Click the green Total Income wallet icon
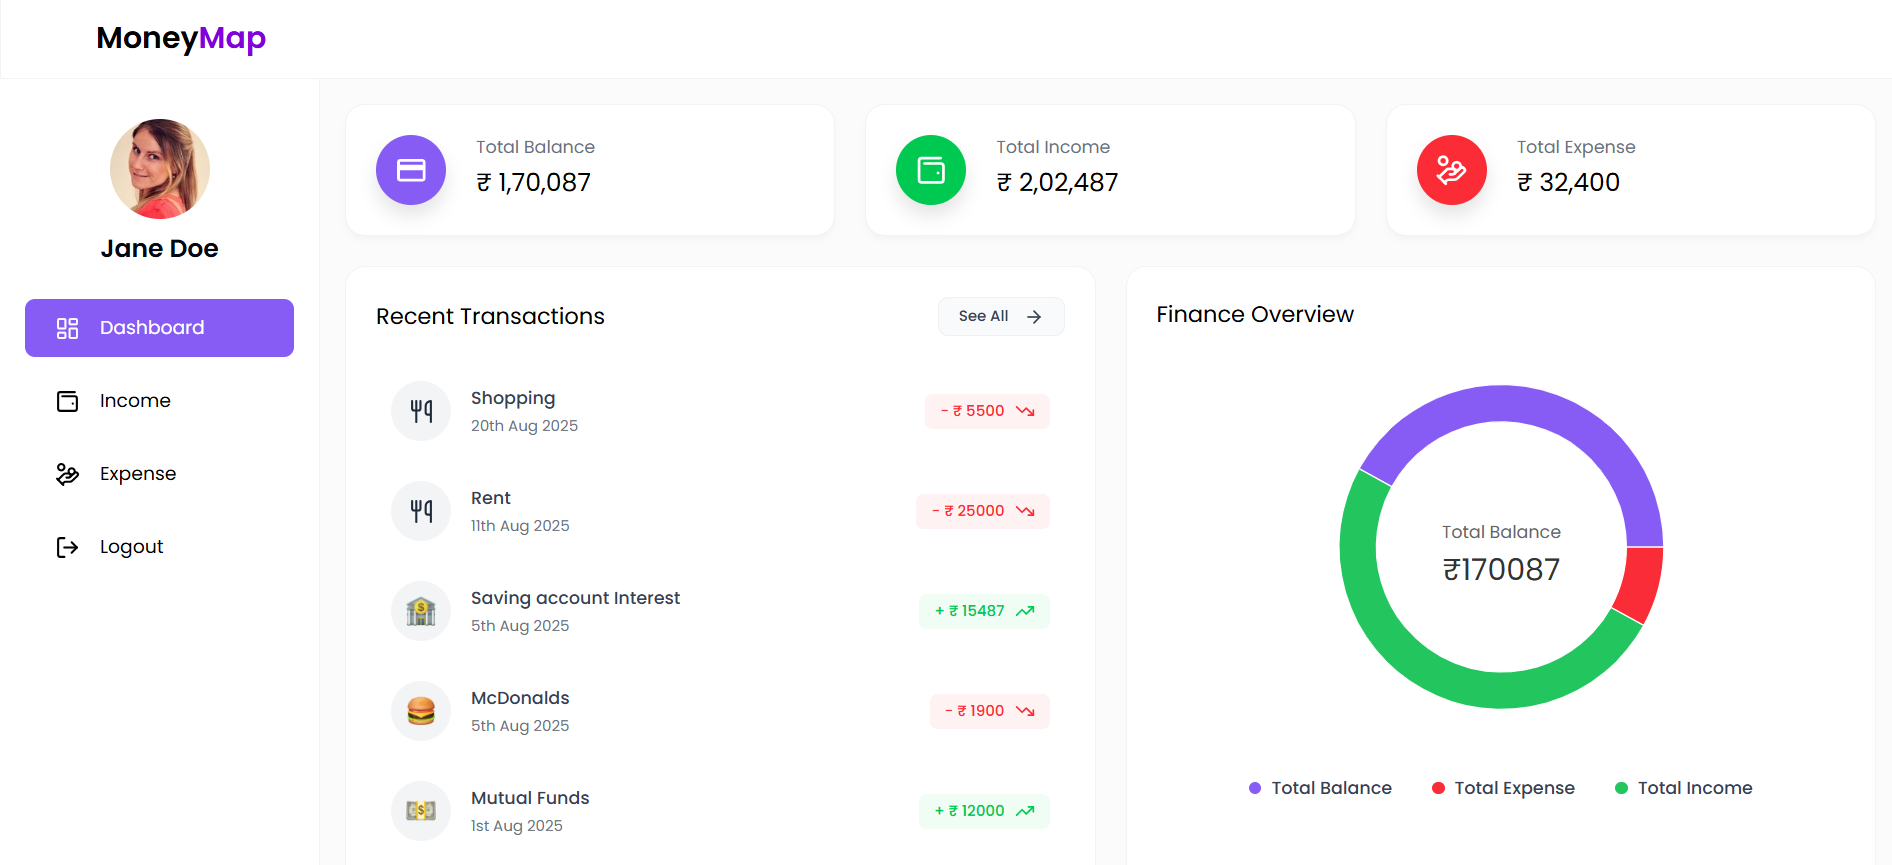1892x865 pixels. [931, 170]
